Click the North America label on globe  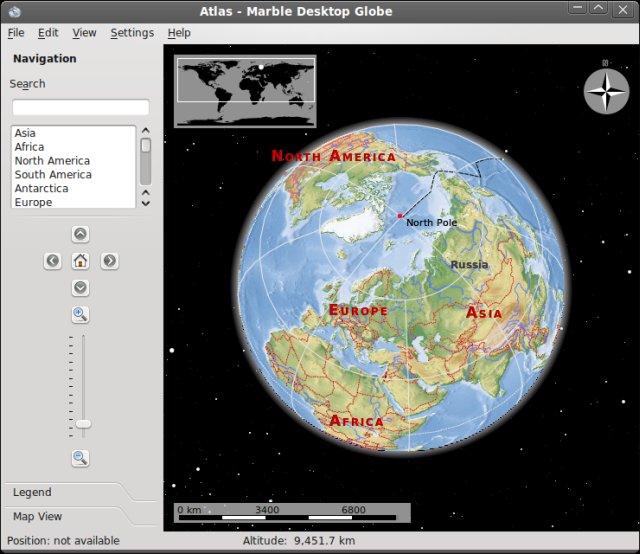[x=334, y=156]
